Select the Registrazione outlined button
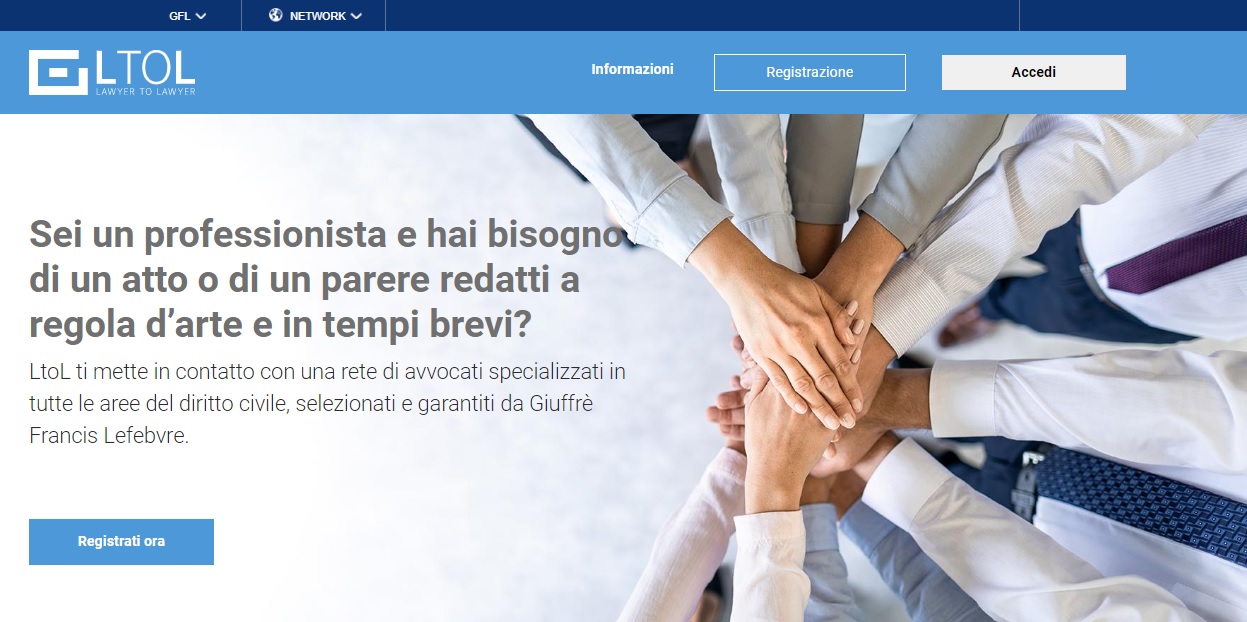The height and width of the screenshot is (622, 1247). point(810,72)
